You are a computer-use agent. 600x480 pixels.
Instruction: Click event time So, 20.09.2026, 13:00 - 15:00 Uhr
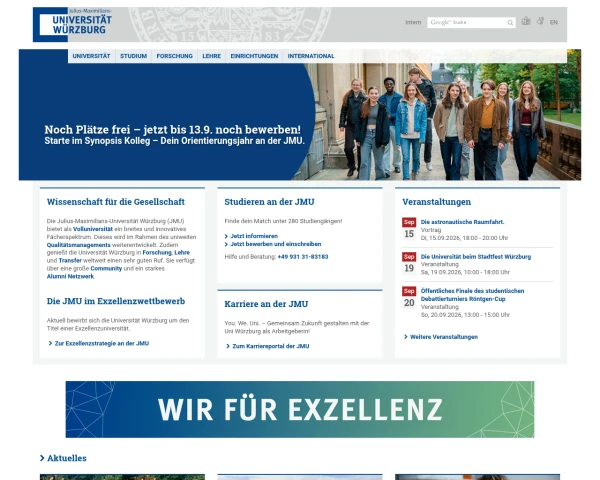pyautogui.click(x=465, y=315)
